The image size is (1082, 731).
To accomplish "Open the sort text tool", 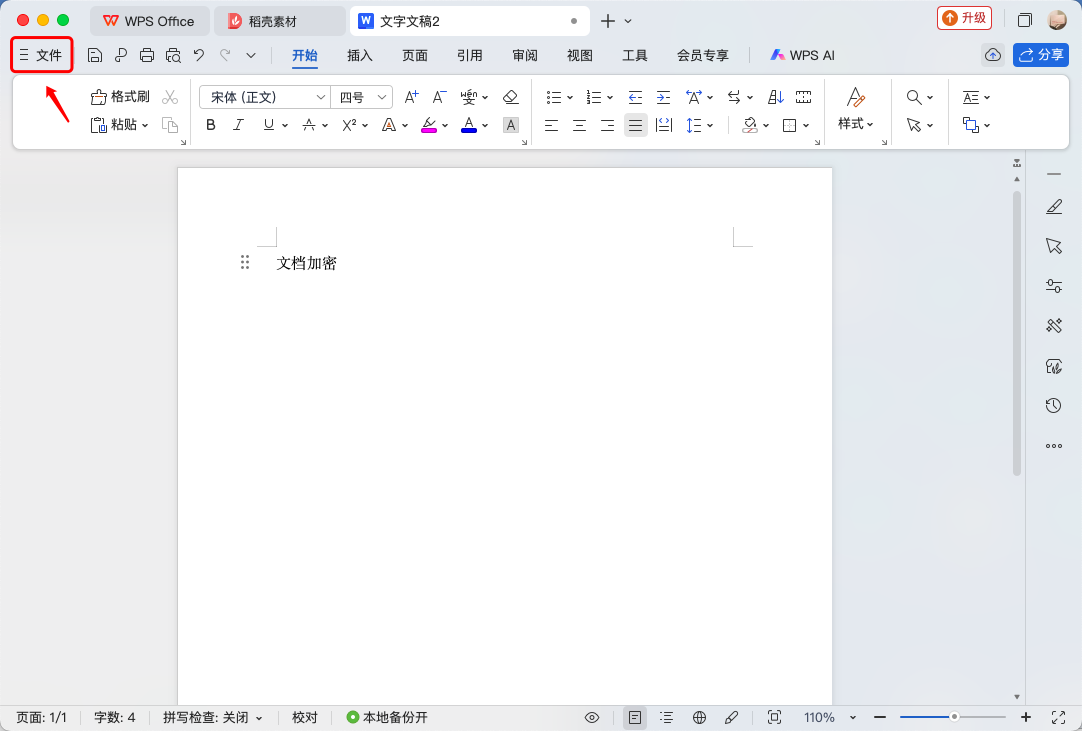I will pos(774,96).
